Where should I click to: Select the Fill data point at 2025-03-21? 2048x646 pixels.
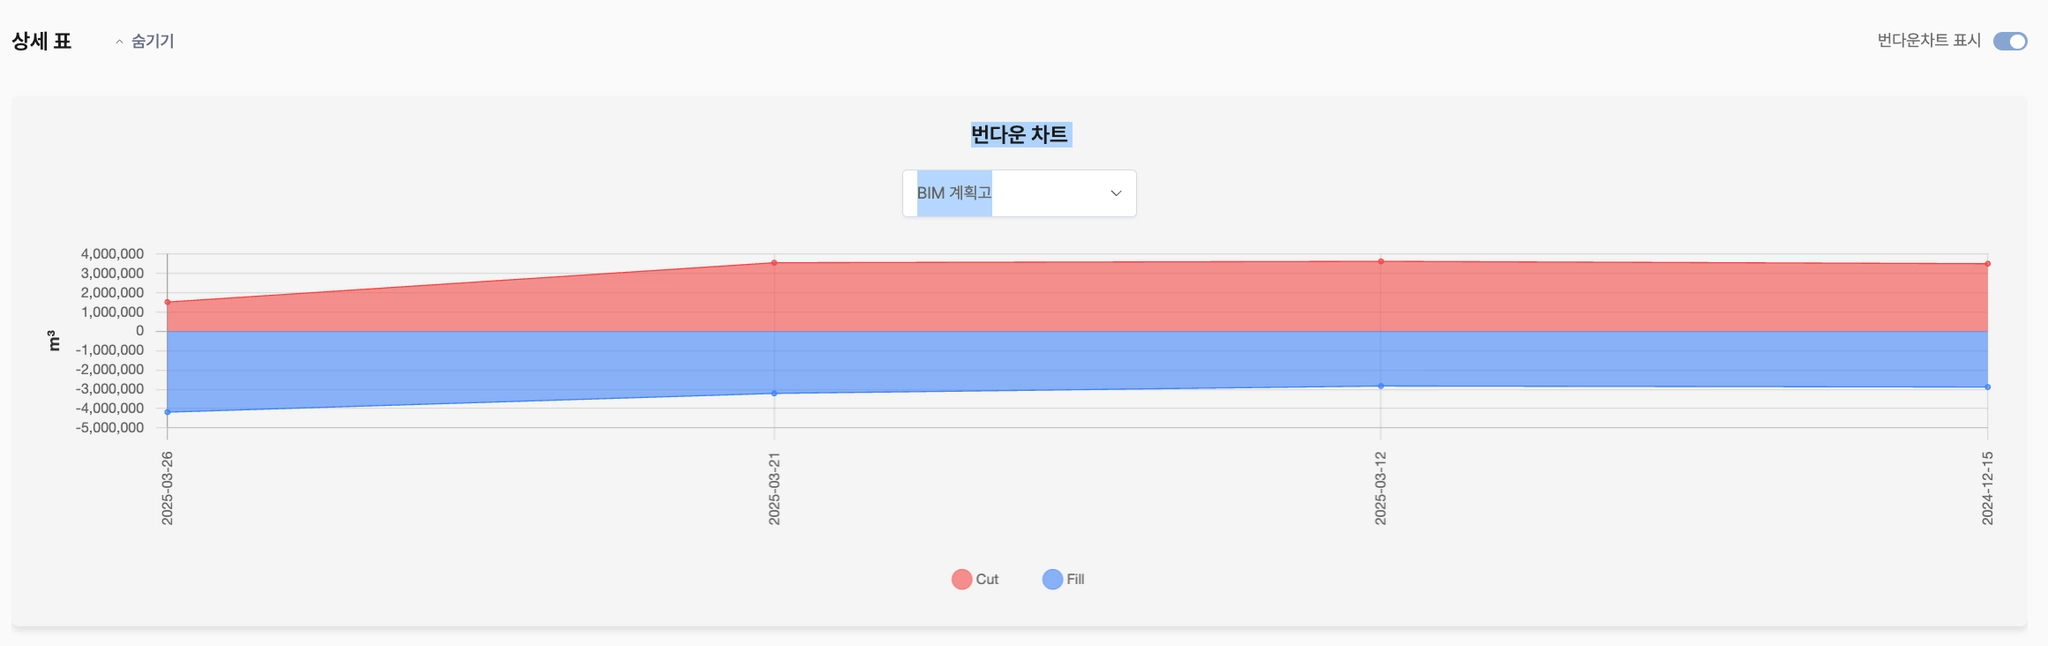(x=774, y=393)
